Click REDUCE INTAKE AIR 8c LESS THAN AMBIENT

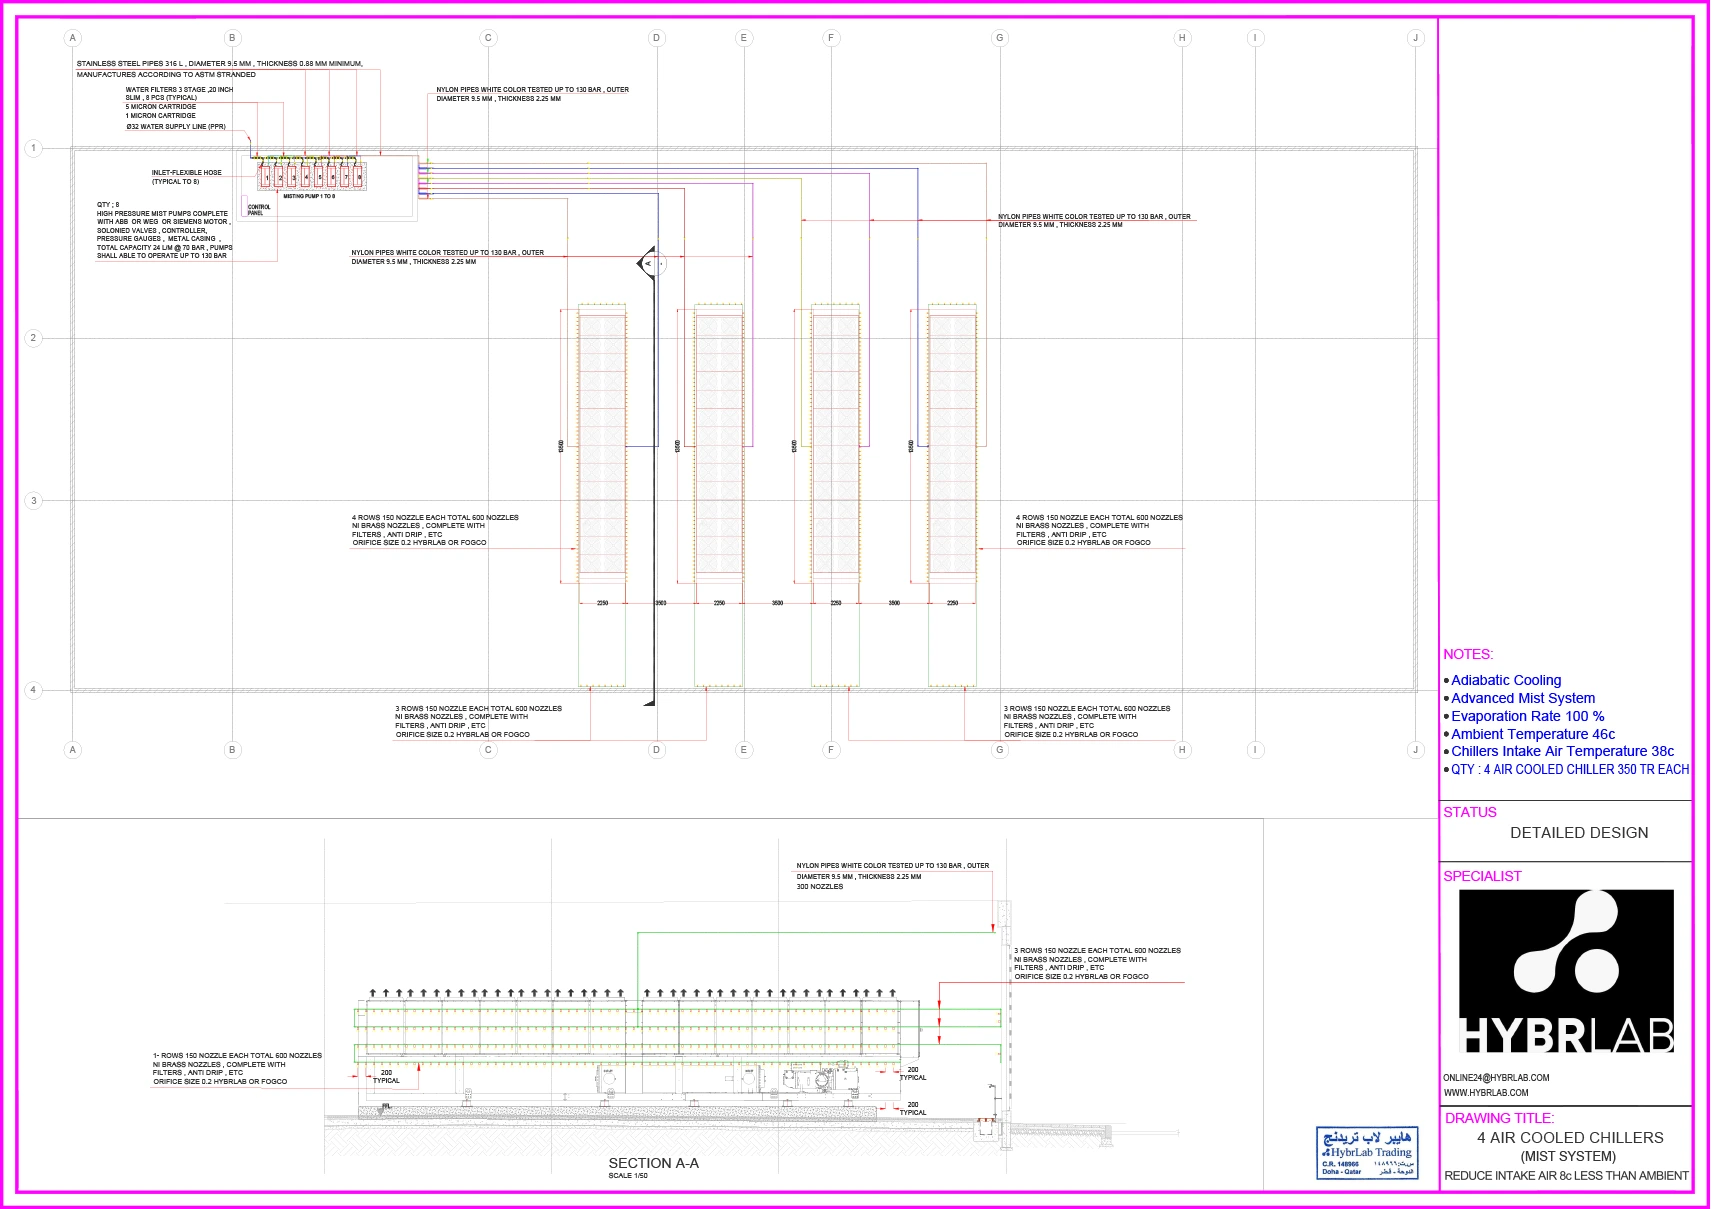pyautogui.click(x=1566, y=1176)
